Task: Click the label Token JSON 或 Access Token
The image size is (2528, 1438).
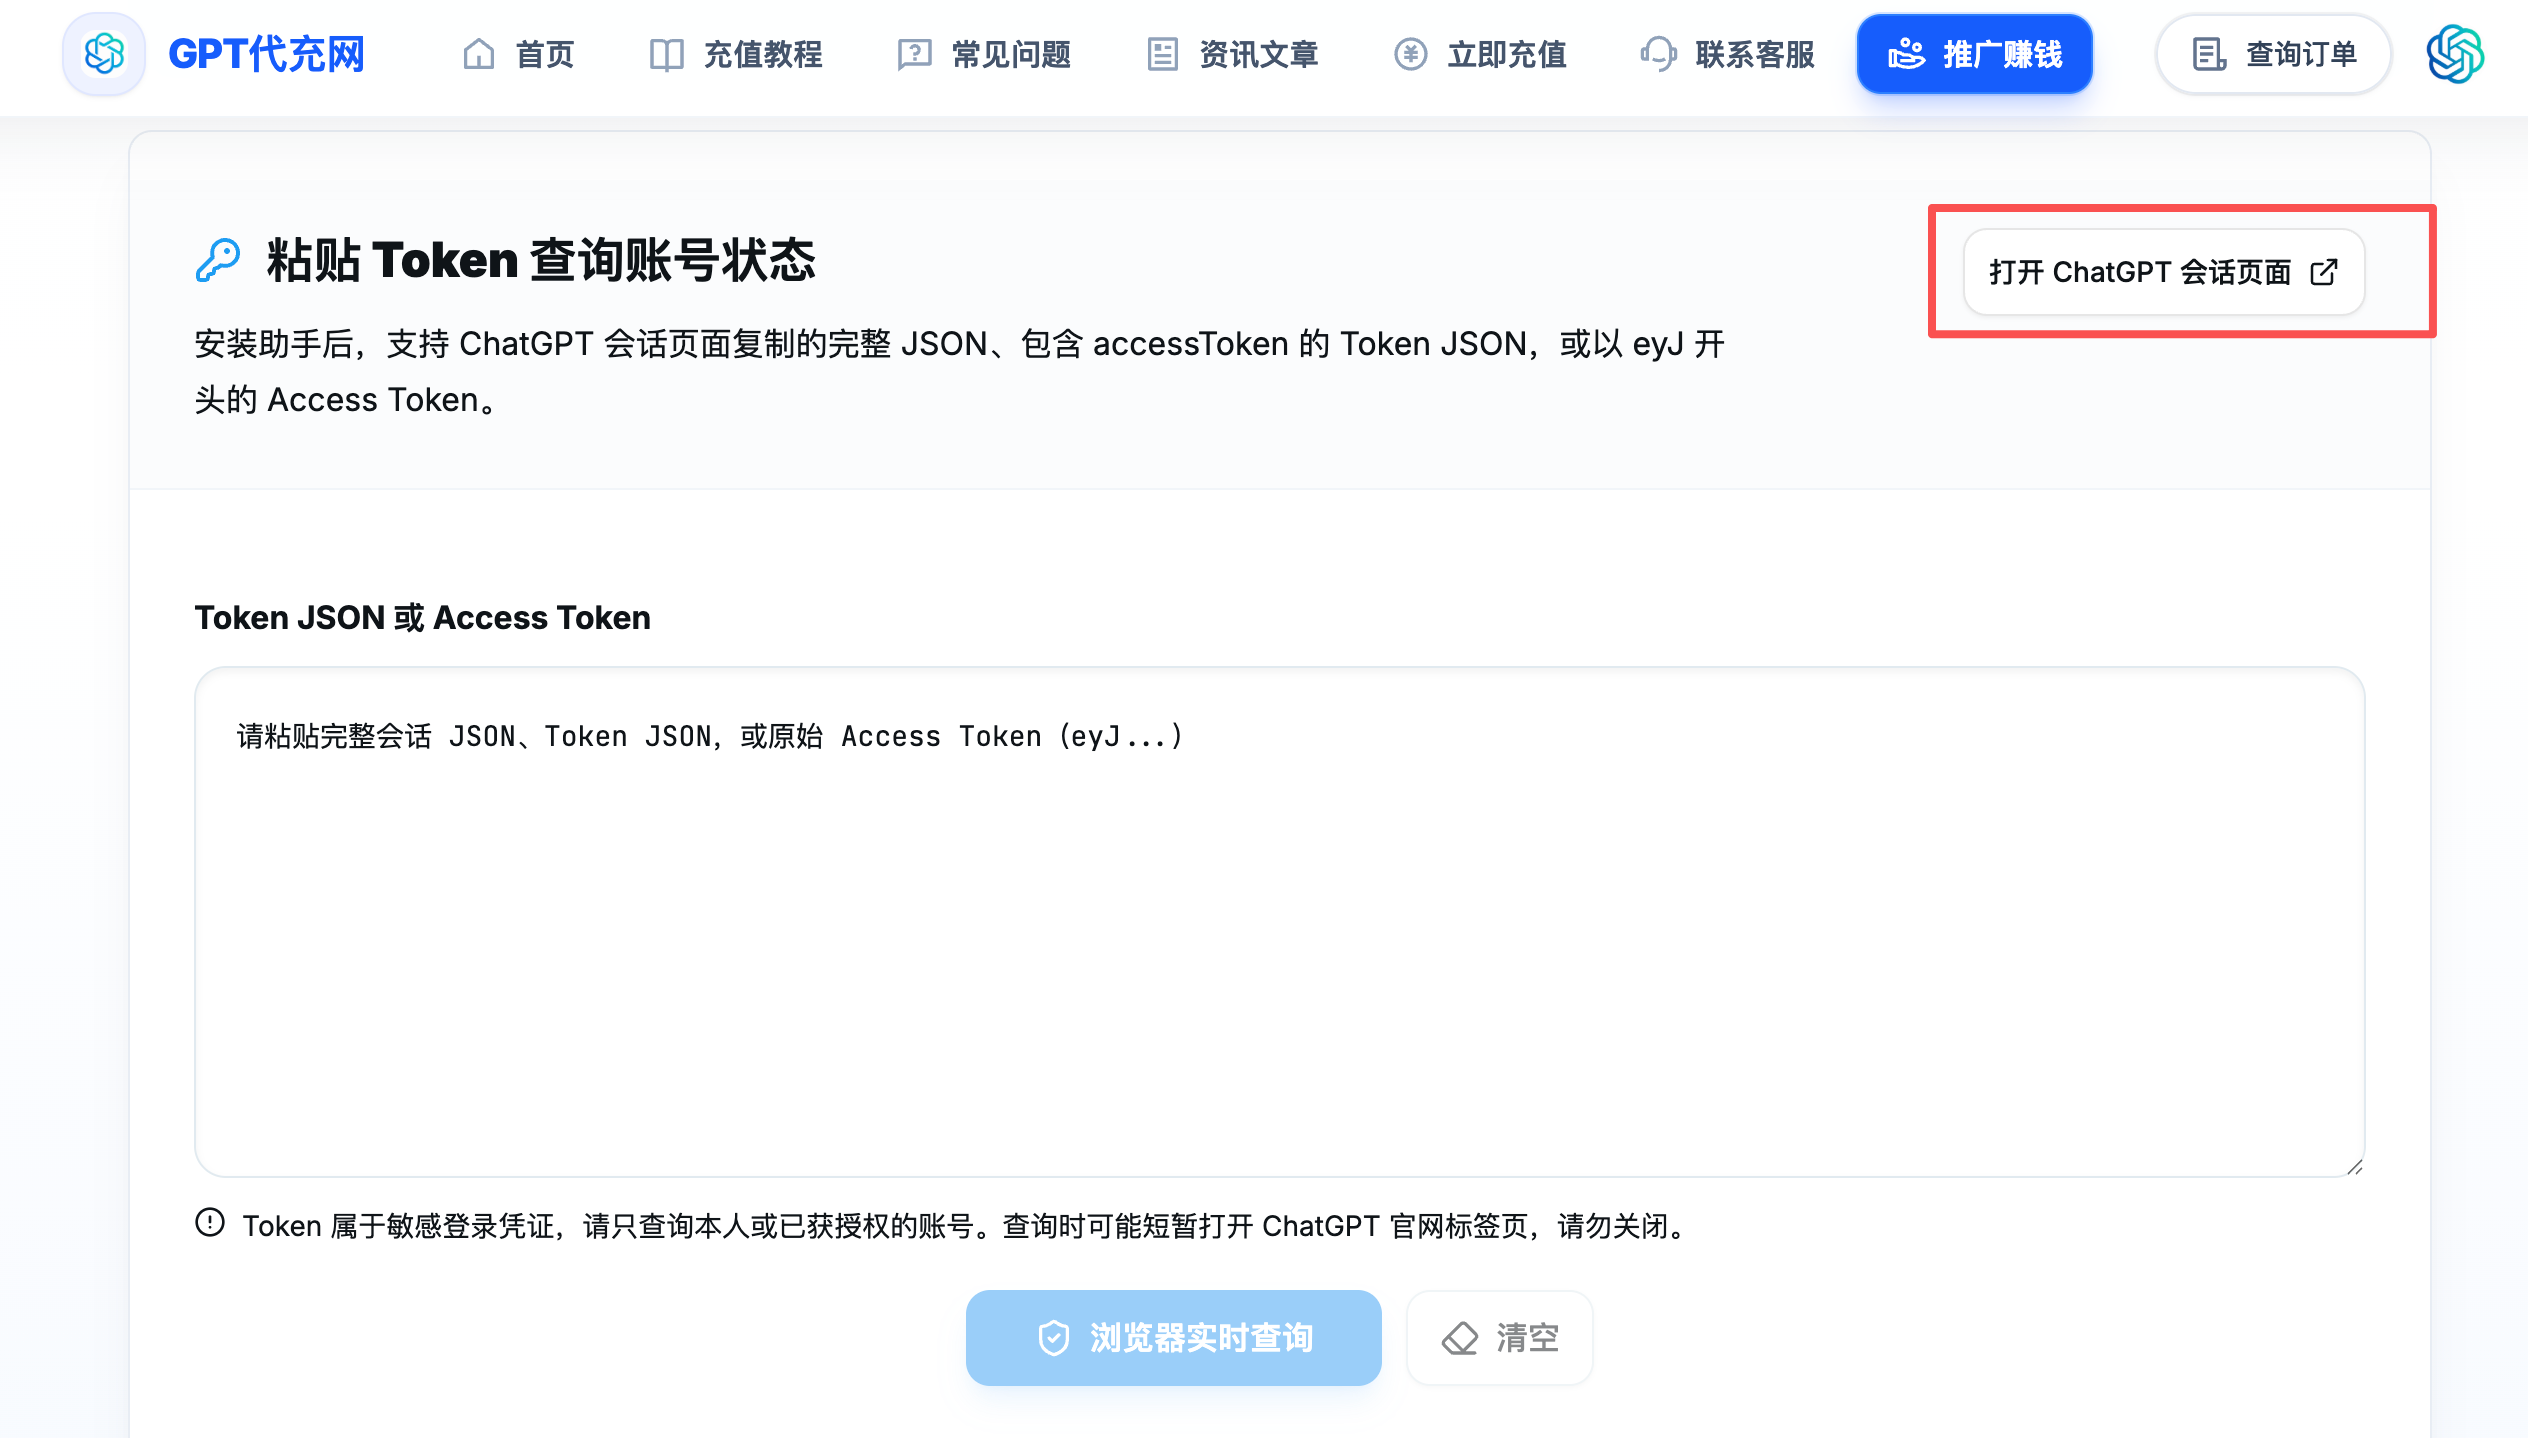Action: (423, 618)
